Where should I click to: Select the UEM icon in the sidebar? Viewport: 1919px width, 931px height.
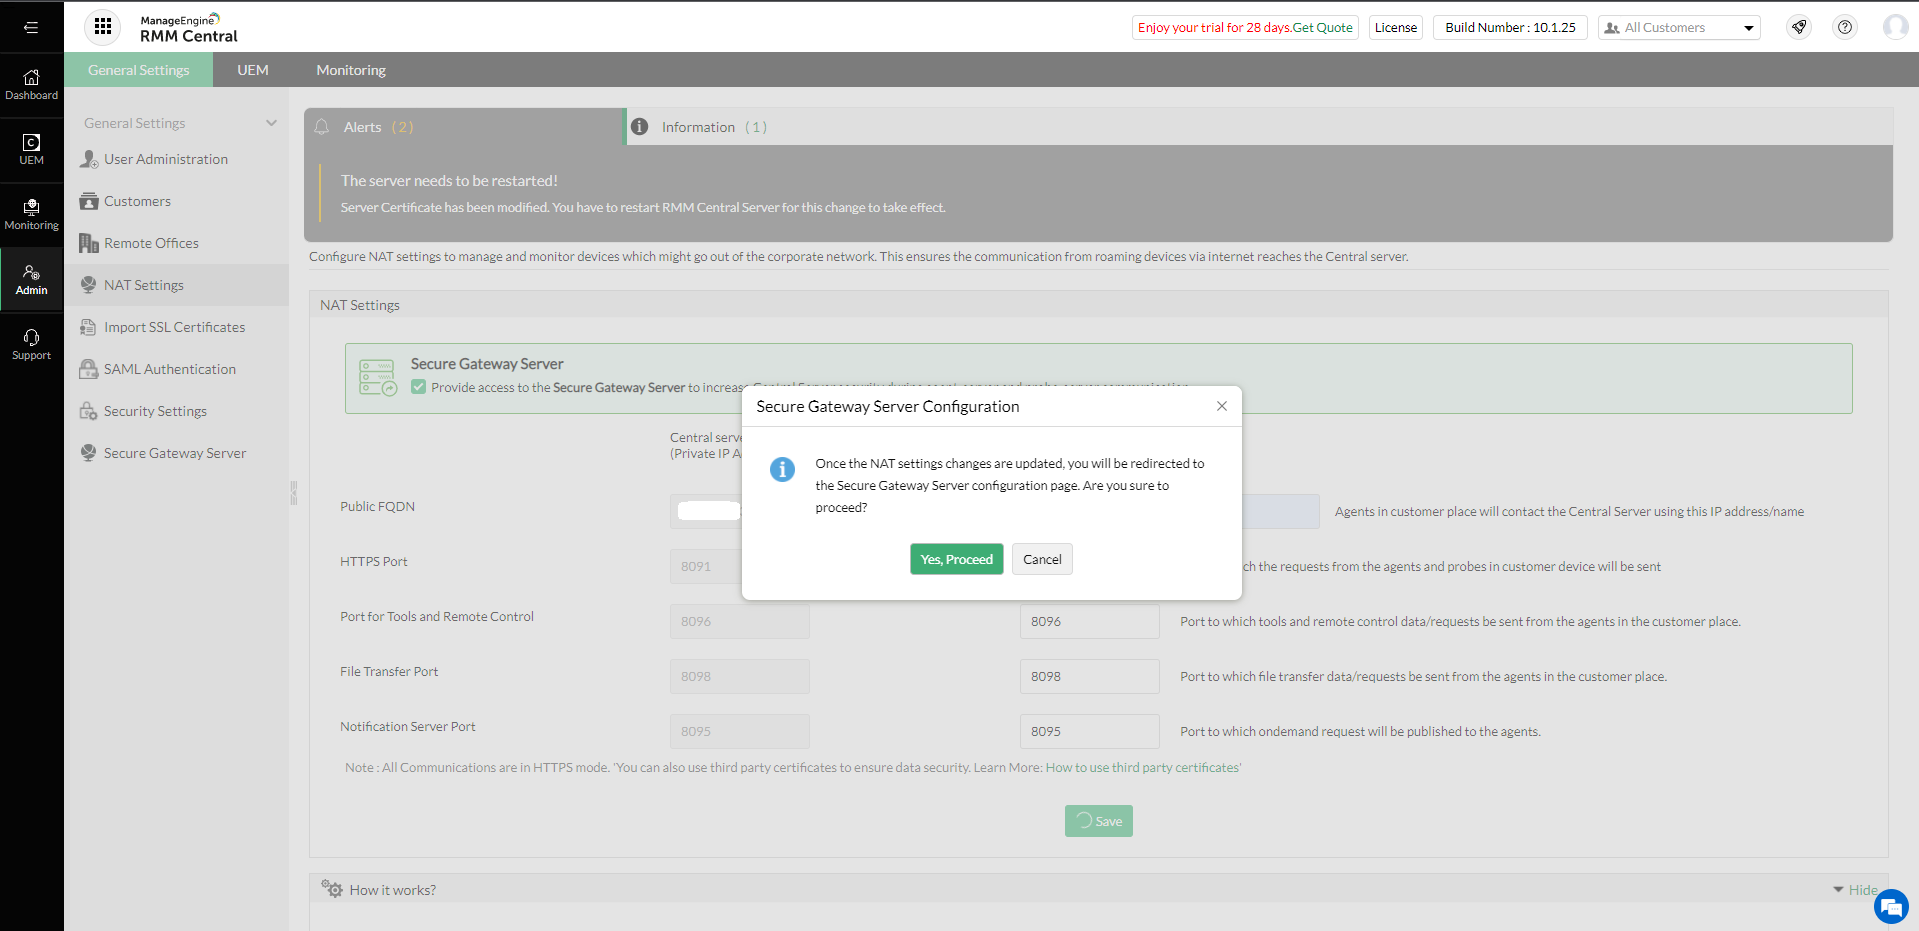[x=31, y=149]
